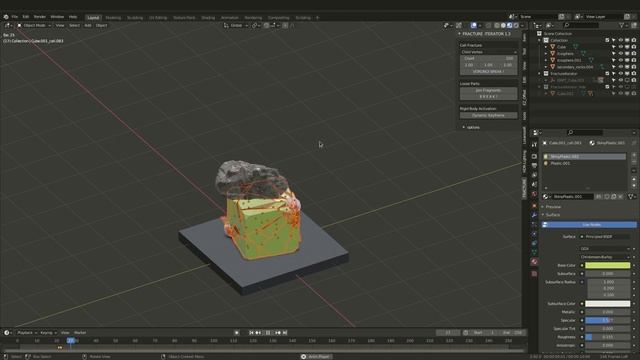Switch to the Modeling workspace tab
The image size is (640, 360).
click(113, 18)
